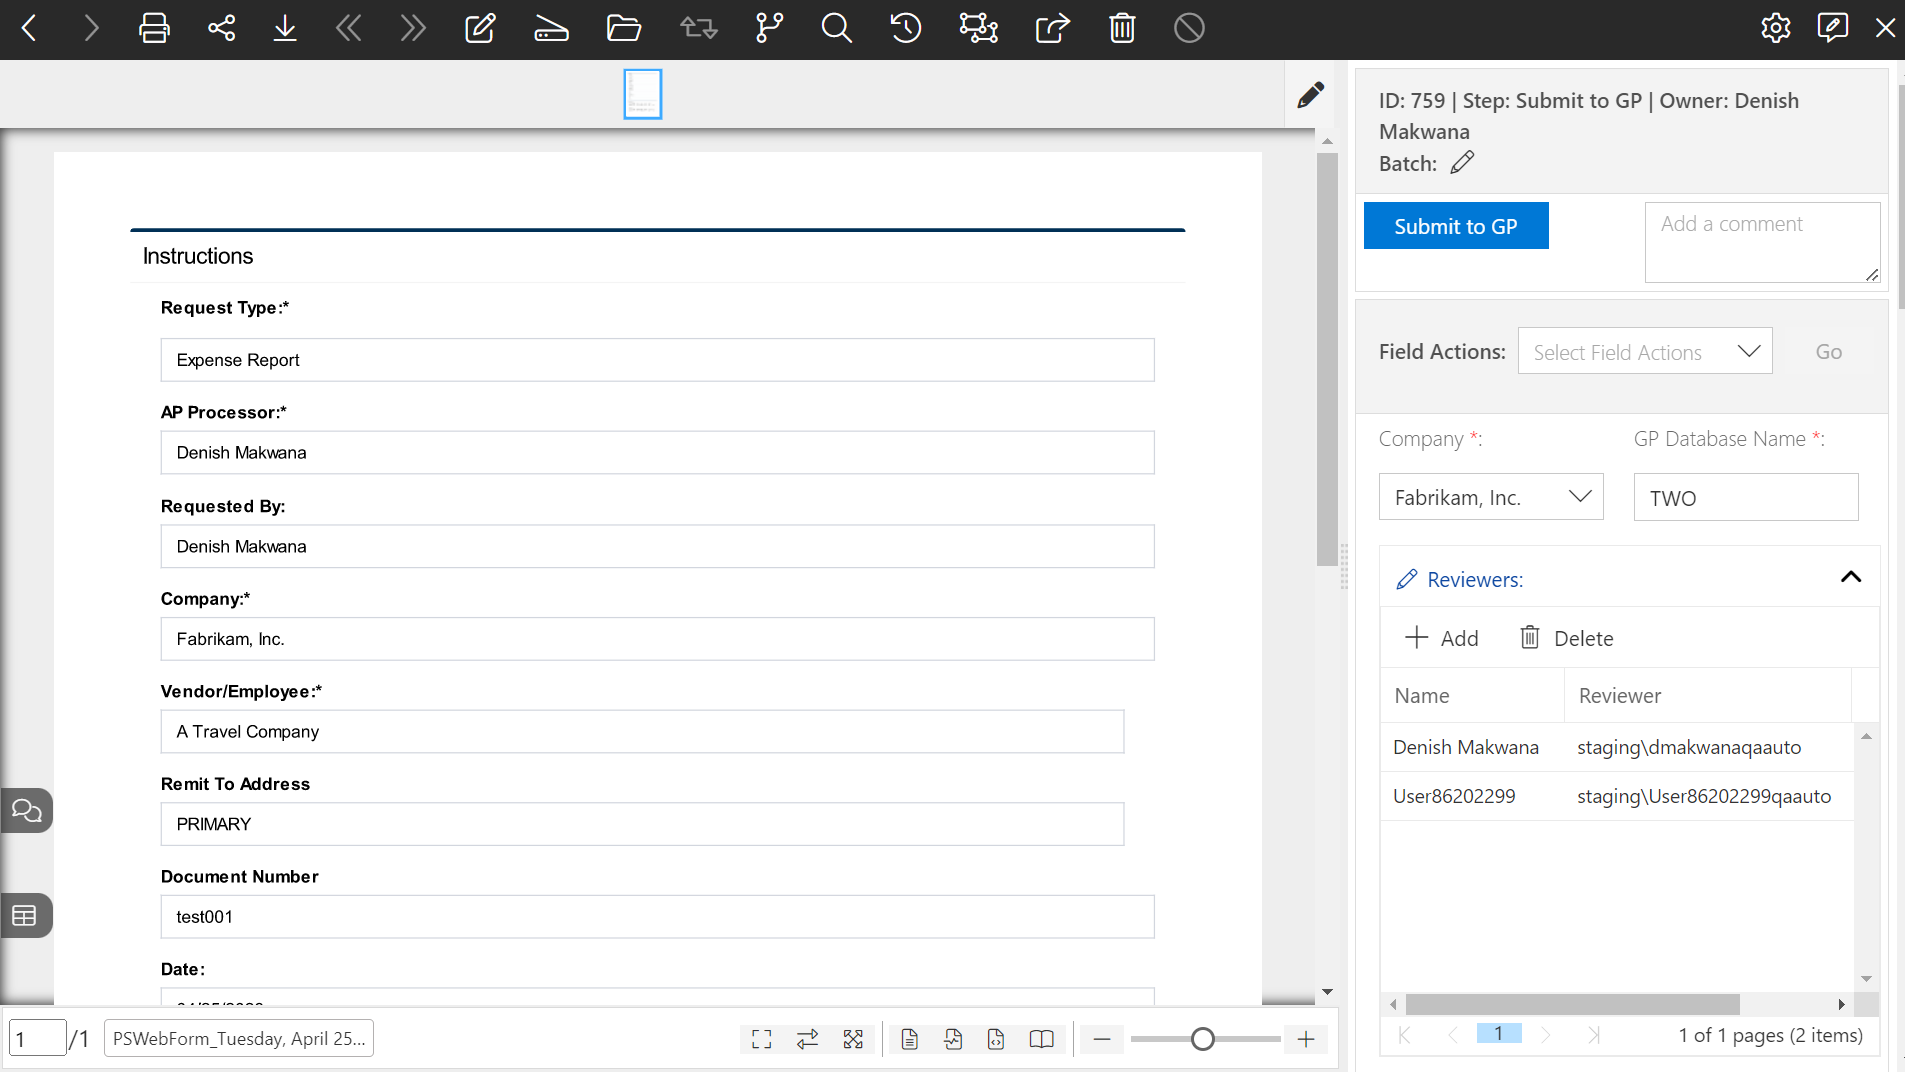Edit the Batch value with pencil icon

1462,162
